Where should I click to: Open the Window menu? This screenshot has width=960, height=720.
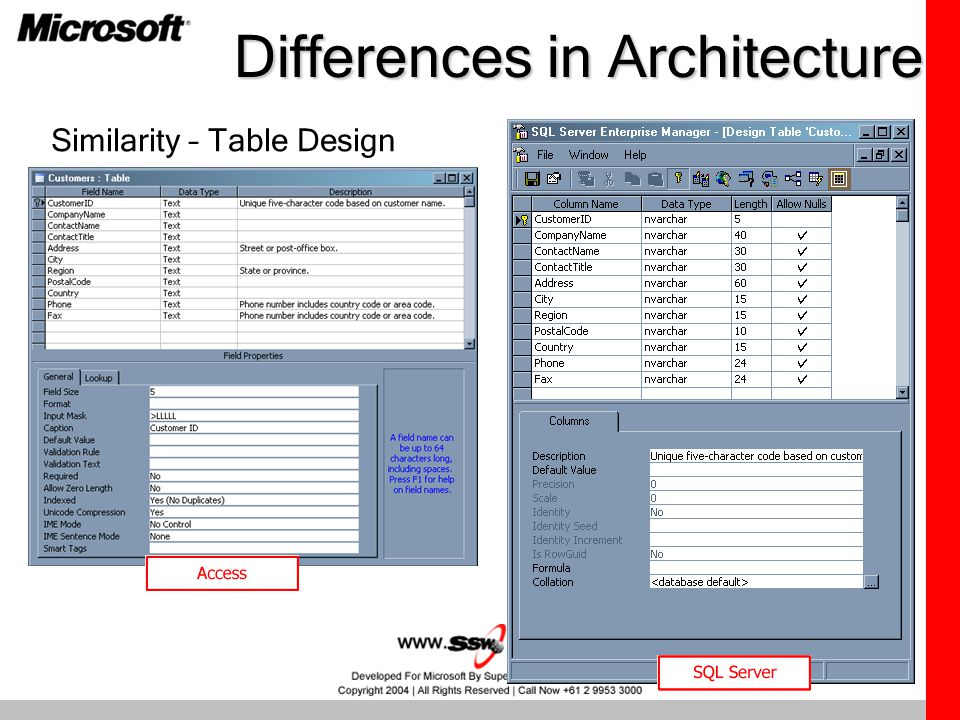coord(588,155)
